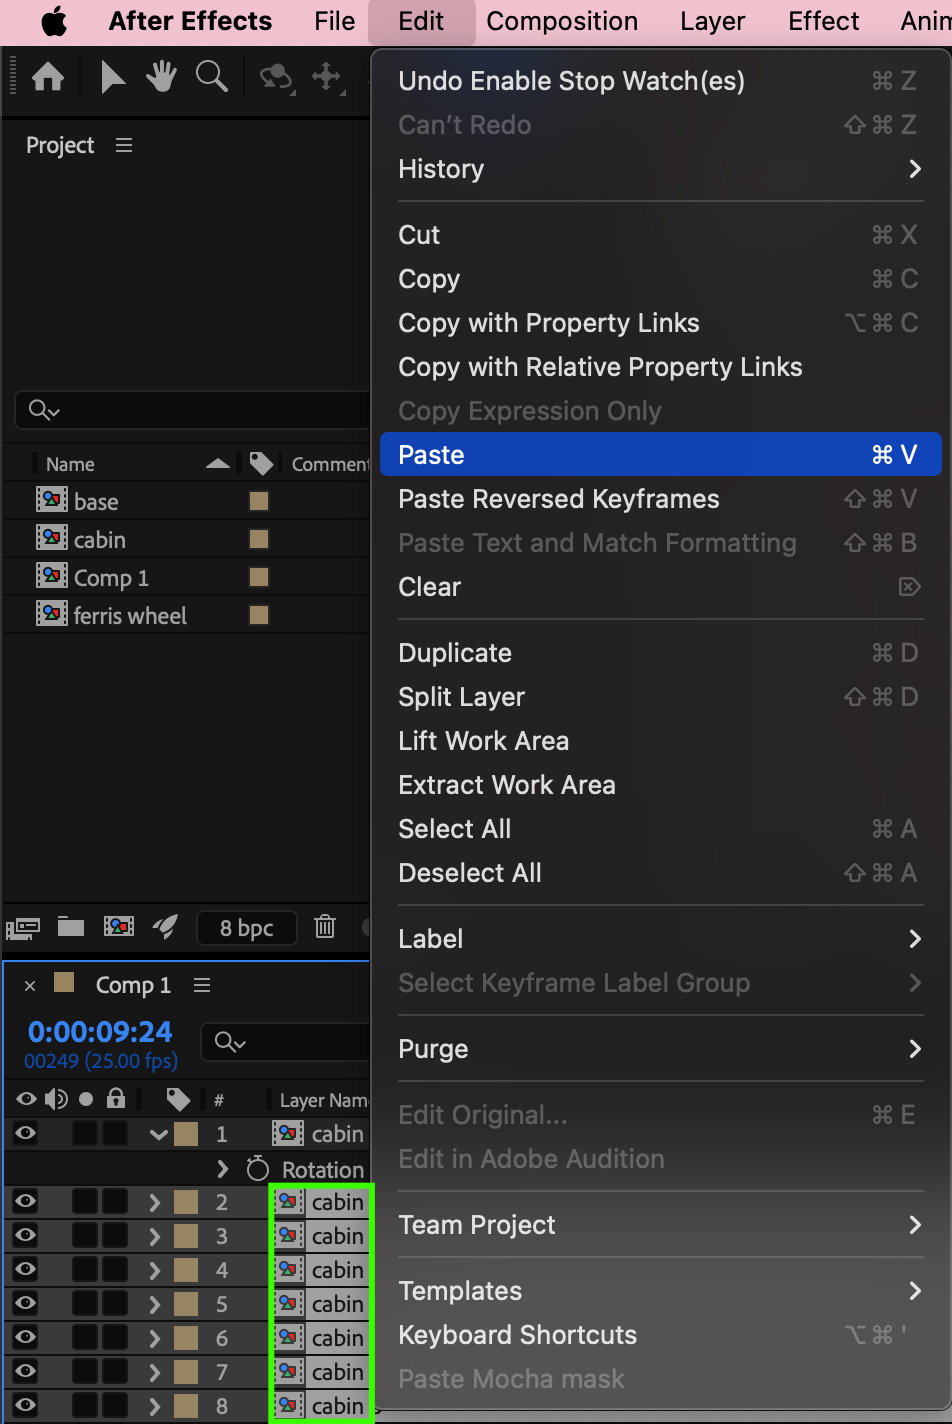Click the timeline layer search field
The height and width of the screenshot is (1424, 952).
pyautogui.click(x=286, y=1042)
